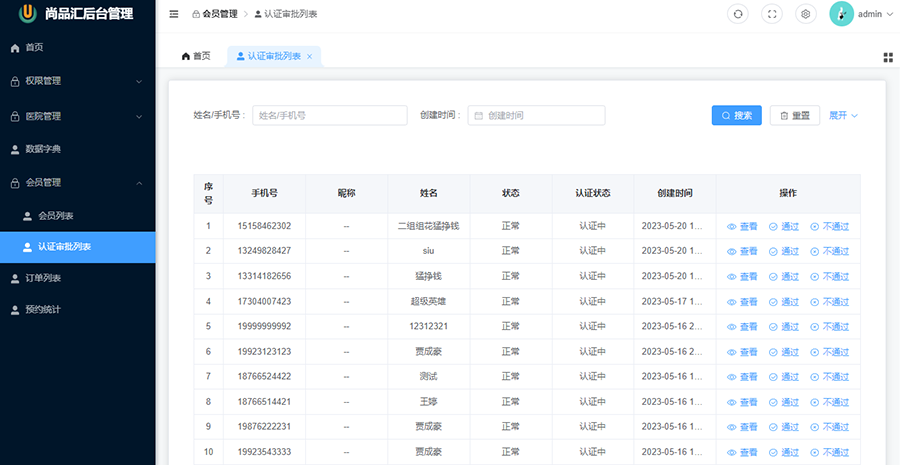Click the 尚品汇 logo icon
The image size is (900, 465).
click(28, 13)
